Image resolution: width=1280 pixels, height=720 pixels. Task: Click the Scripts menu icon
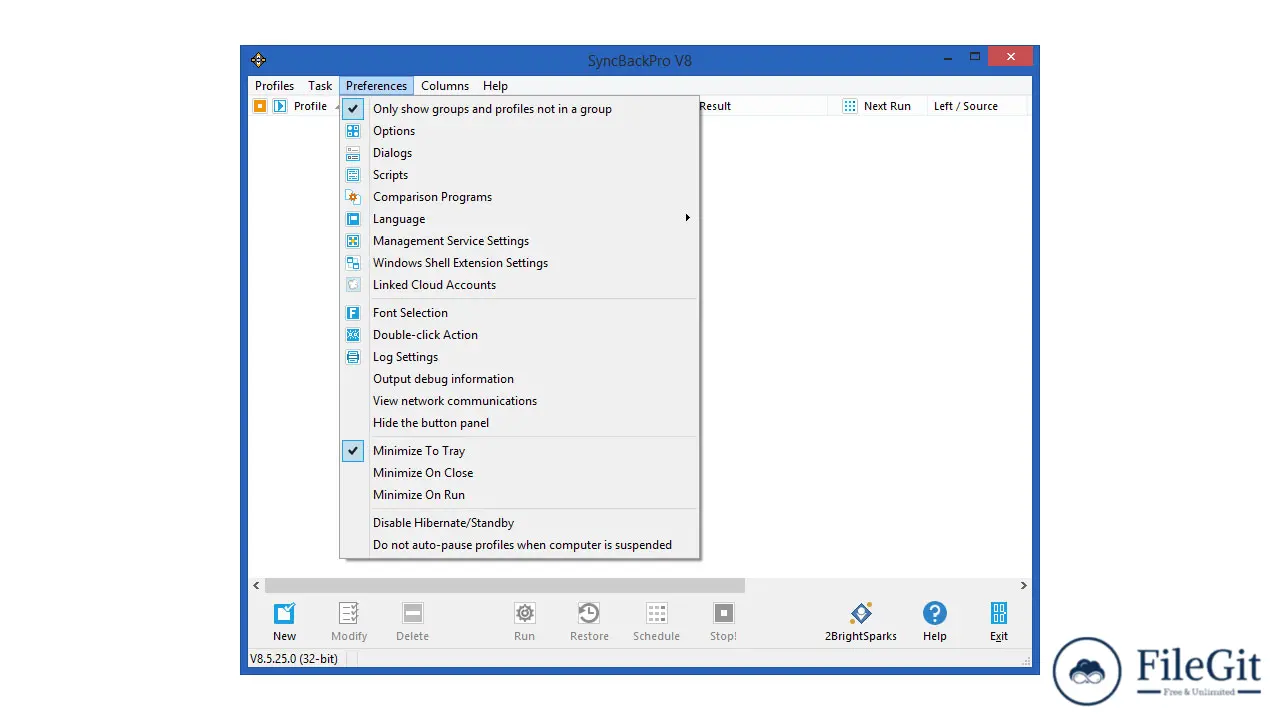click(x=353, y=175)
